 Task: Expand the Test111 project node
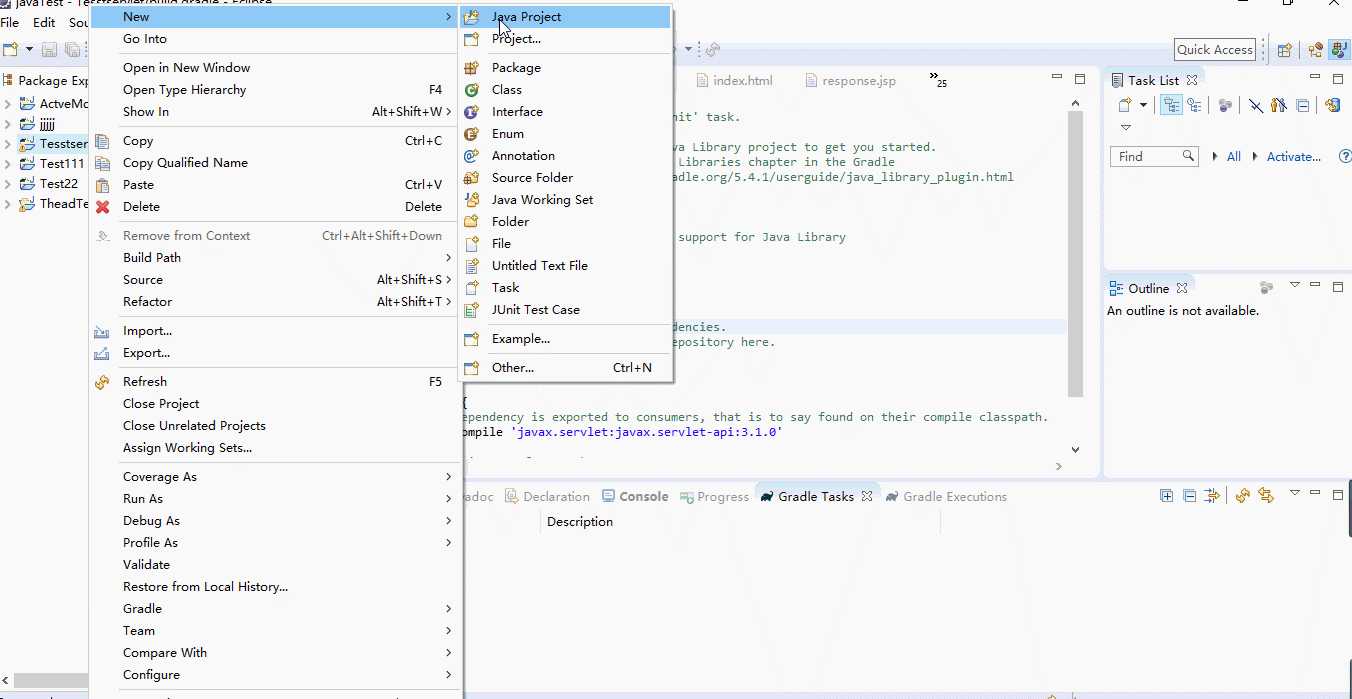pyautogui.click(x=8, y=164)
